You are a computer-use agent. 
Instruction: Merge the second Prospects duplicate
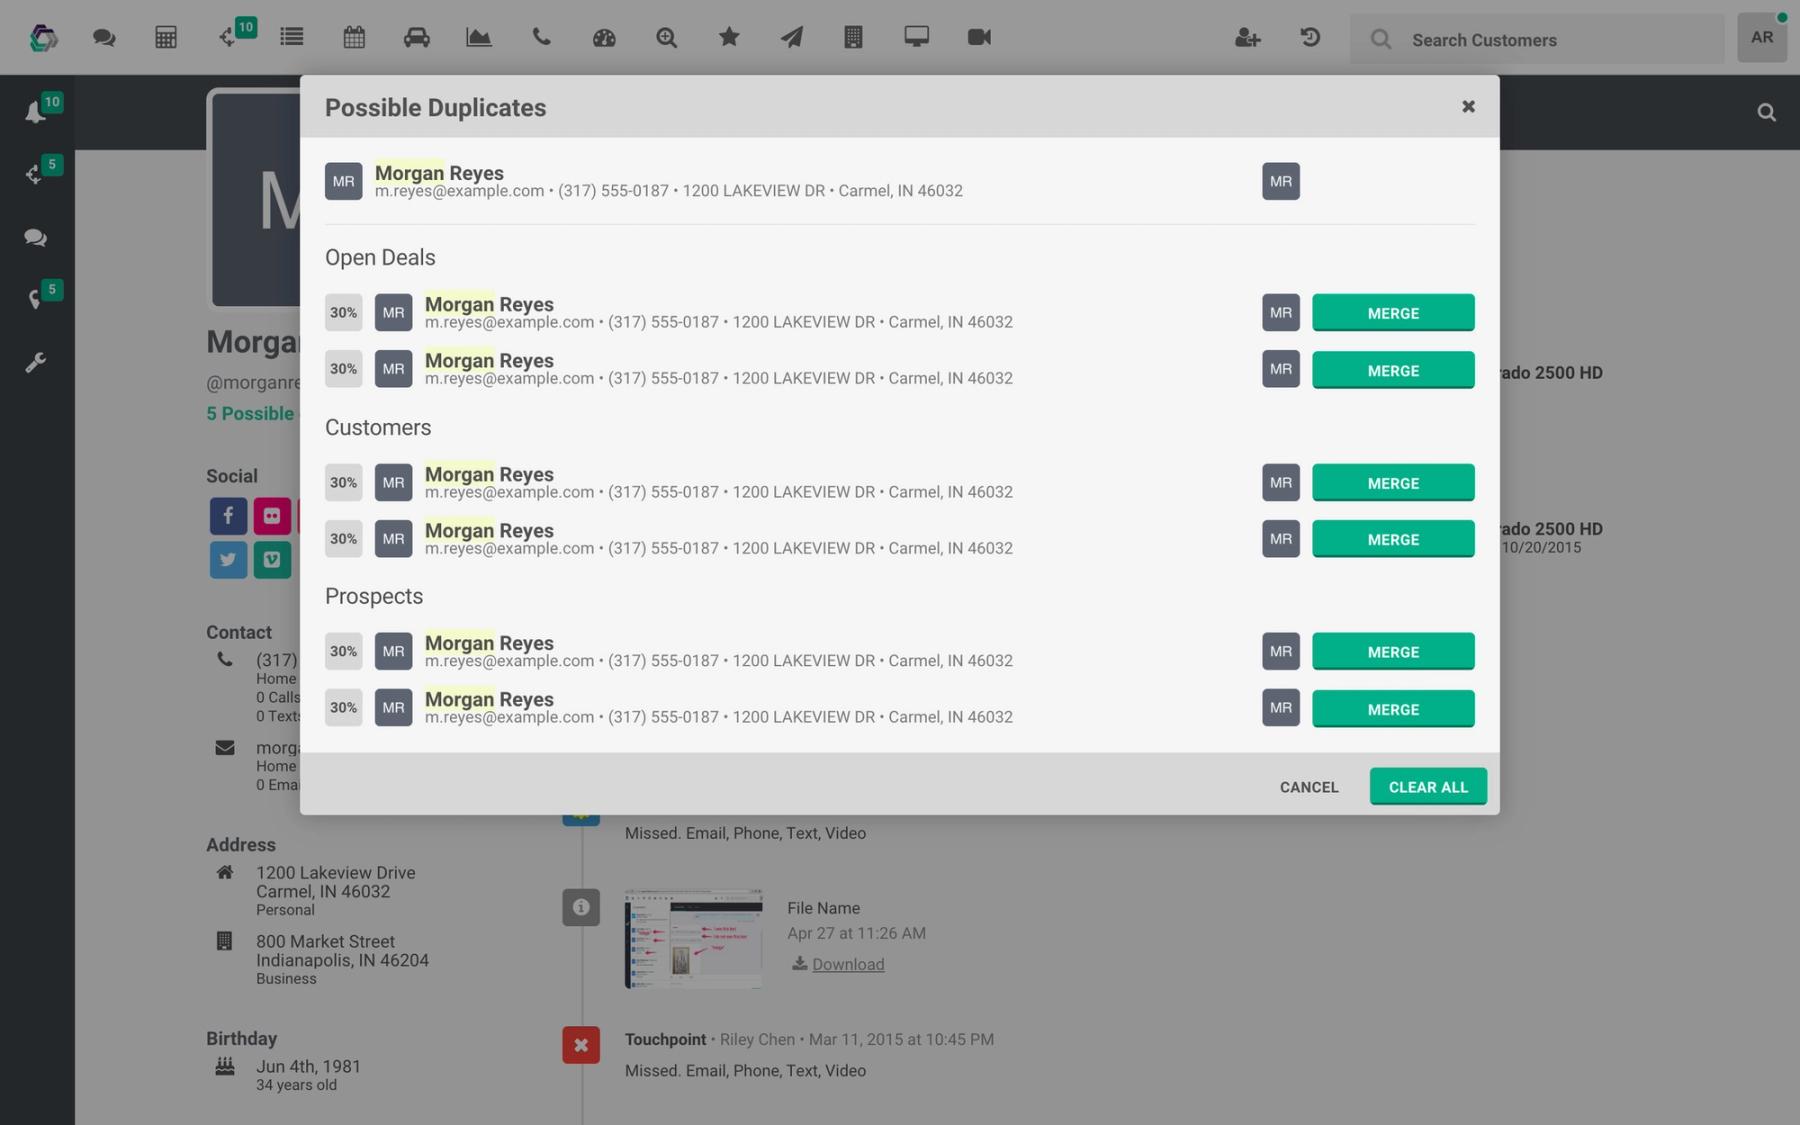(x=1393, y=709)
